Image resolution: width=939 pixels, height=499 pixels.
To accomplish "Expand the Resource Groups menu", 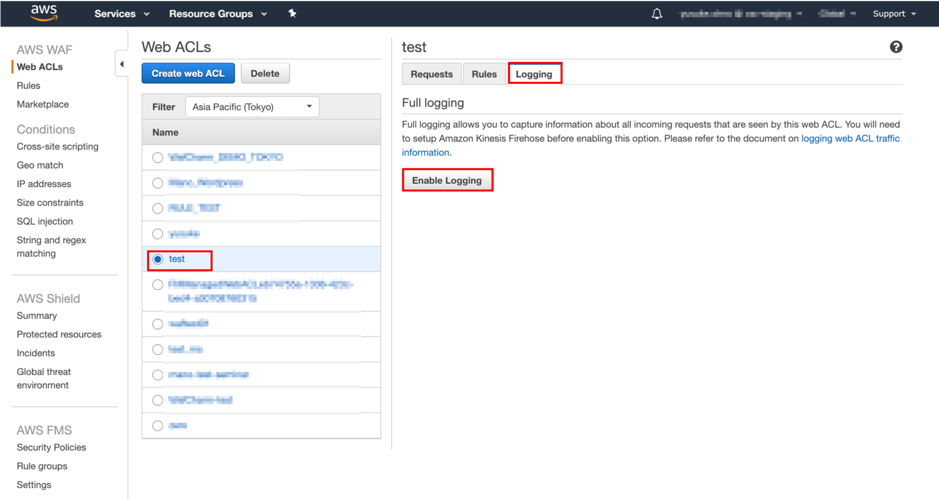I will coord(218,14).
